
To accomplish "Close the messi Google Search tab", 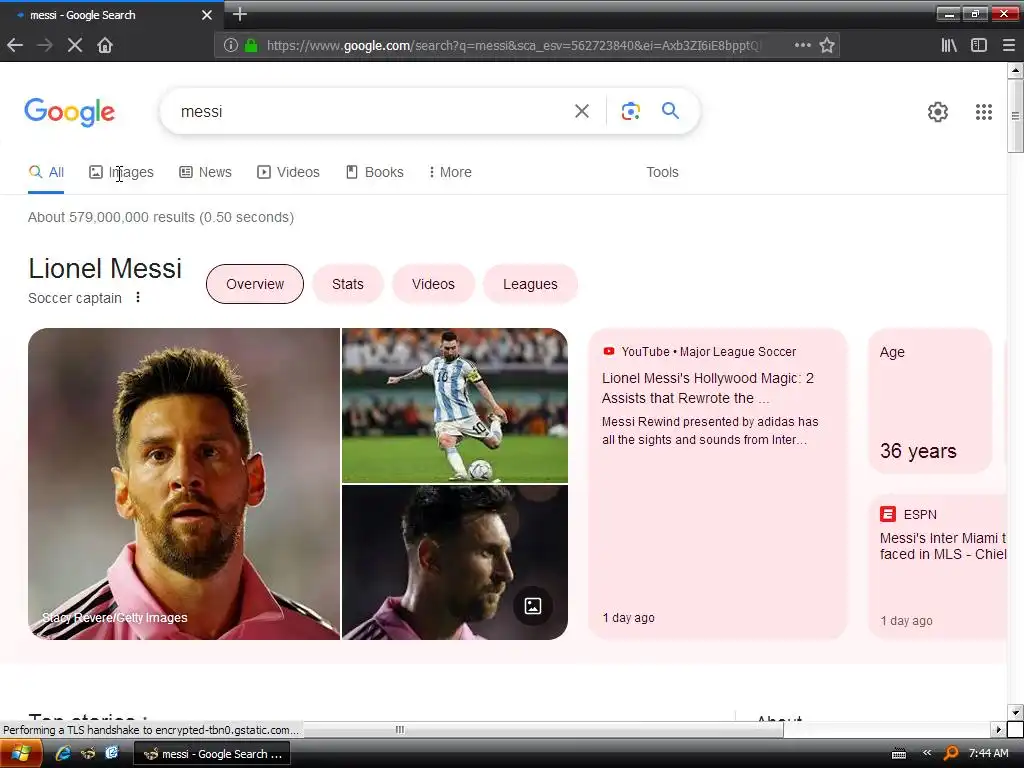I will pos(206,14).
